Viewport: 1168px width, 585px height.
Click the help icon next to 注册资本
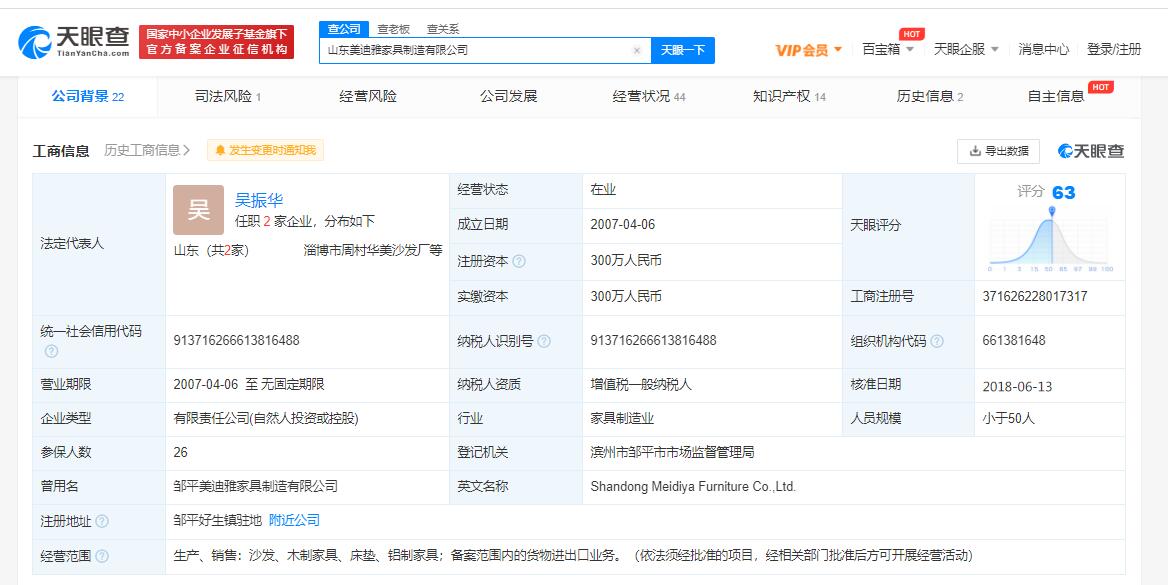519,262
